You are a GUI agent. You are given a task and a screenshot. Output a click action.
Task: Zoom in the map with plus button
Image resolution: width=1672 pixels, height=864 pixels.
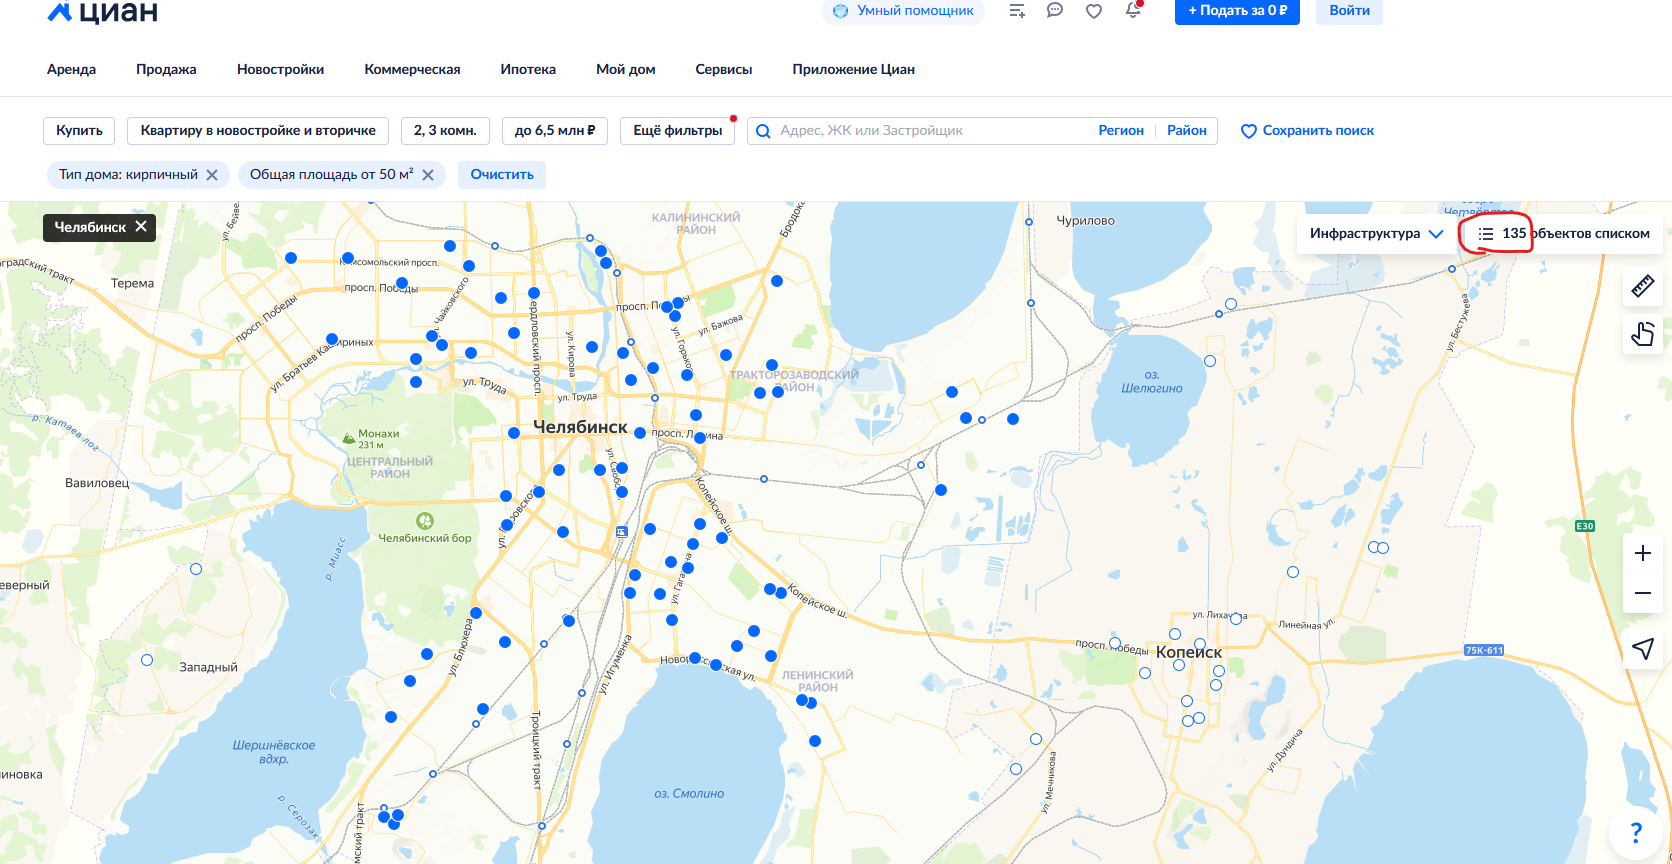tap(1642, 553)
